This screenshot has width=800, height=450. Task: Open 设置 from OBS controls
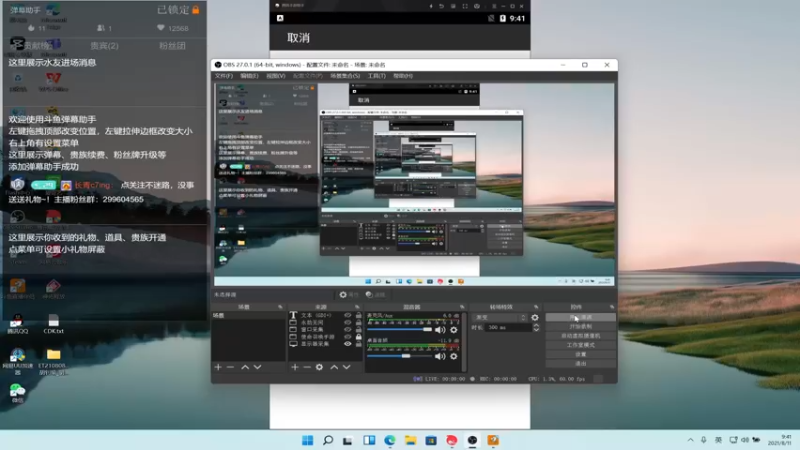pyautogui.click(x=581, y=354)
